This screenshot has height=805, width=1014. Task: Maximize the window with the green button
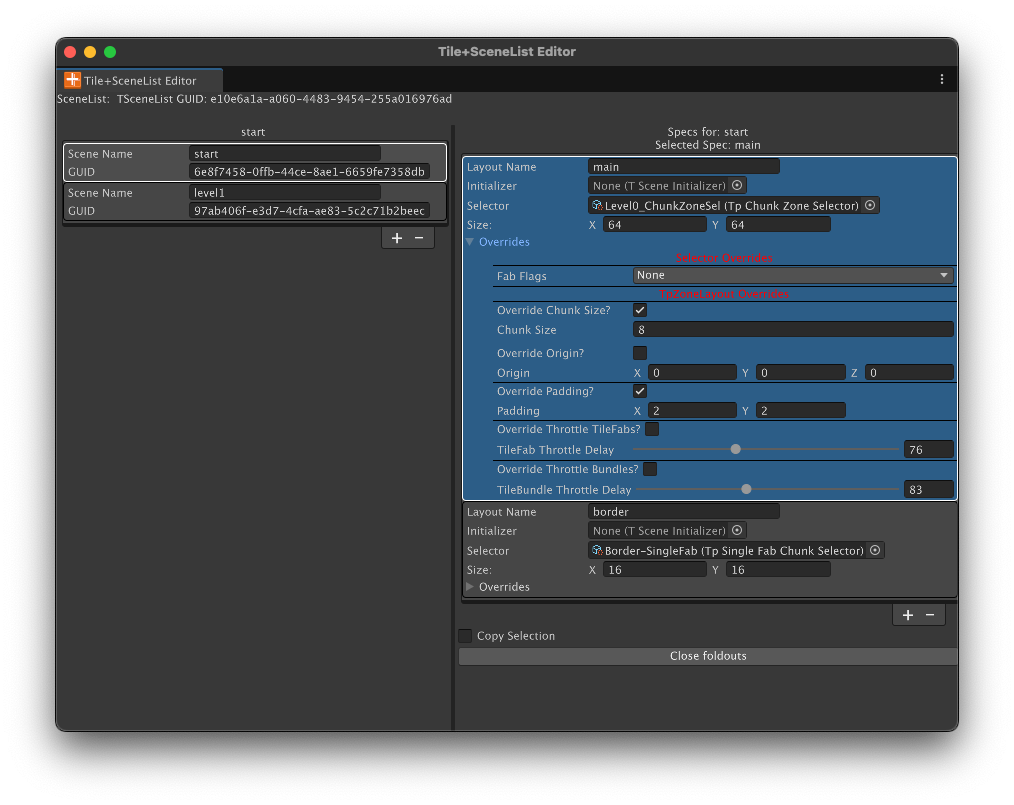[x=110, y=52]
